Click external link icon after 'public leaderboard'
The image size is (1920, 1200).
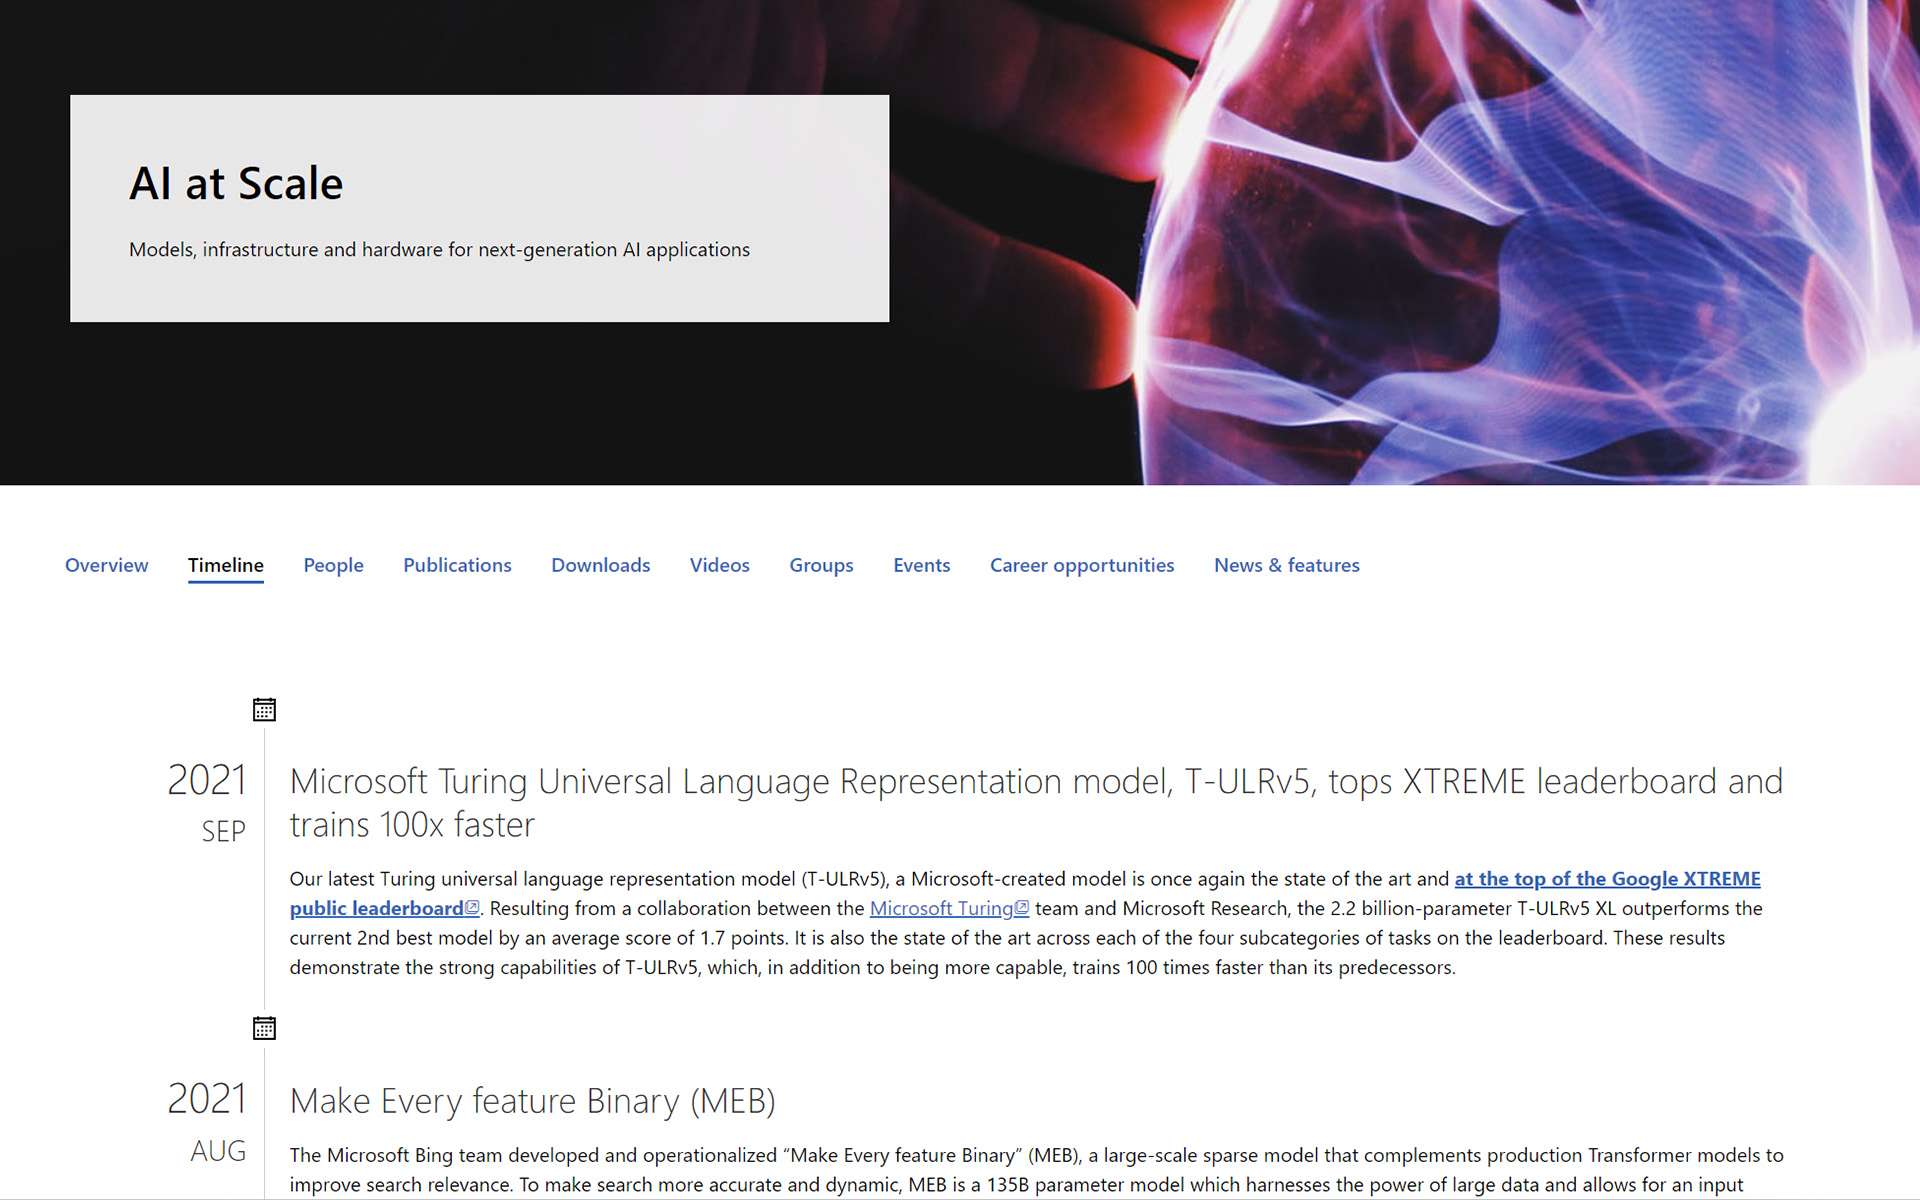472,908
